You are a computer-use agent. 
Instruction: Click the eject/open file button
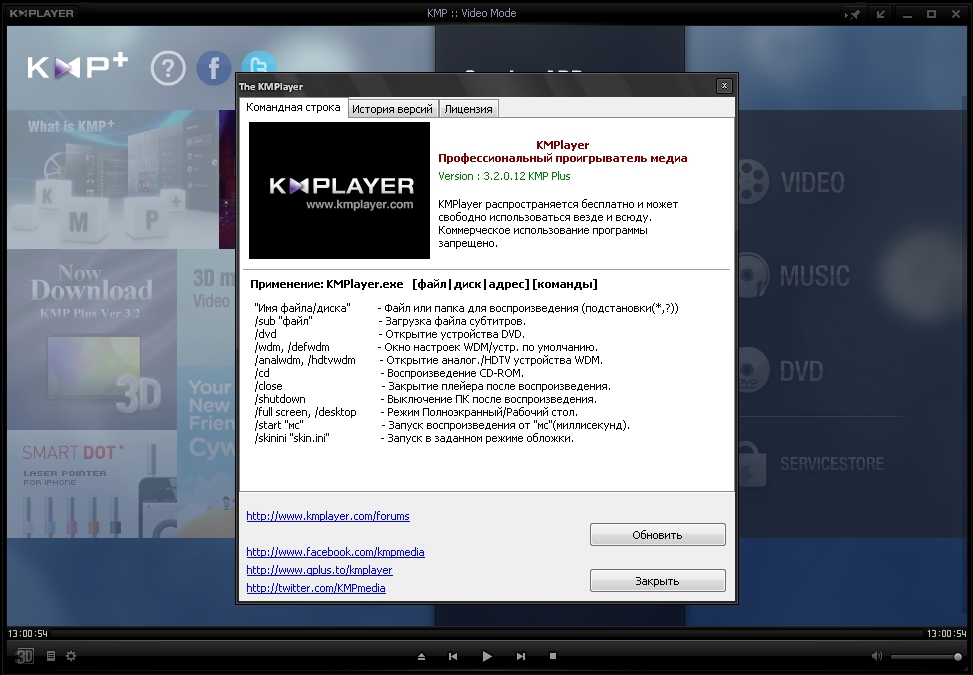421,656
